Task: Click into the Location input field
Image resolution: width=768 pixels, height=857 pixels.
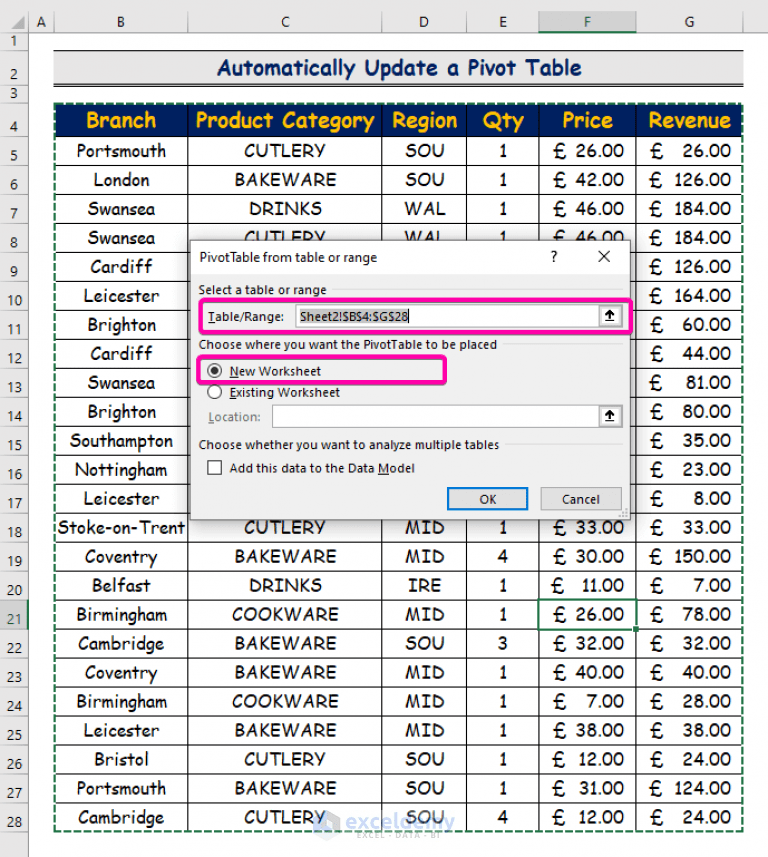Action: (436, 416)
